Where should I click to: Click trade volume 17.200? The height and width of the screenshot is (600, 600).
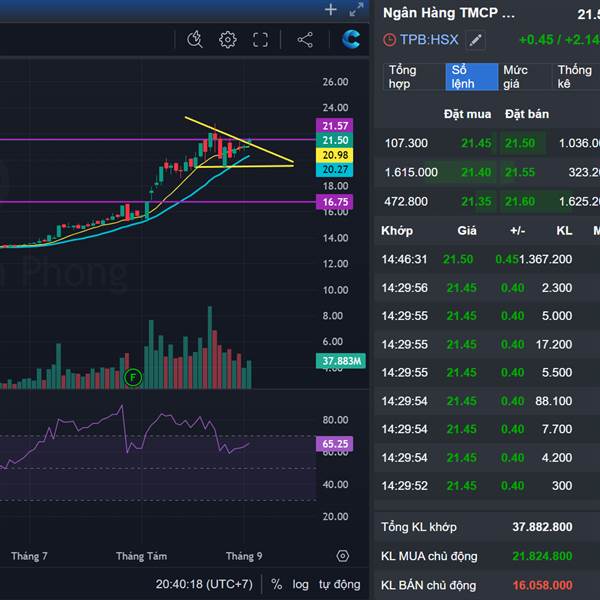554,344
